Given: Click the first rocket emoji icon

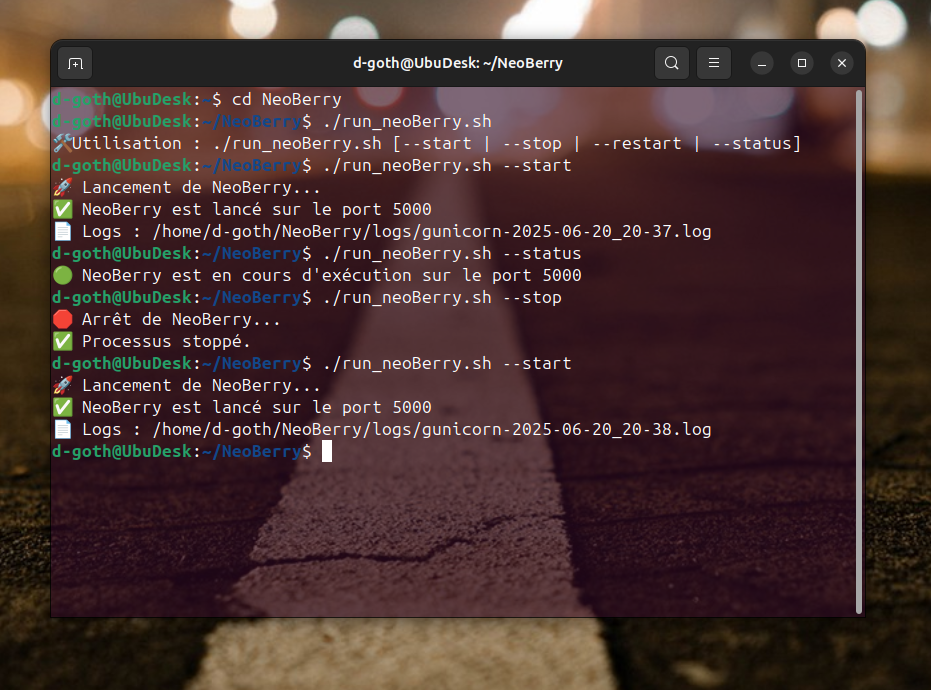Looking at the screenshot, I should coord(62,187).
